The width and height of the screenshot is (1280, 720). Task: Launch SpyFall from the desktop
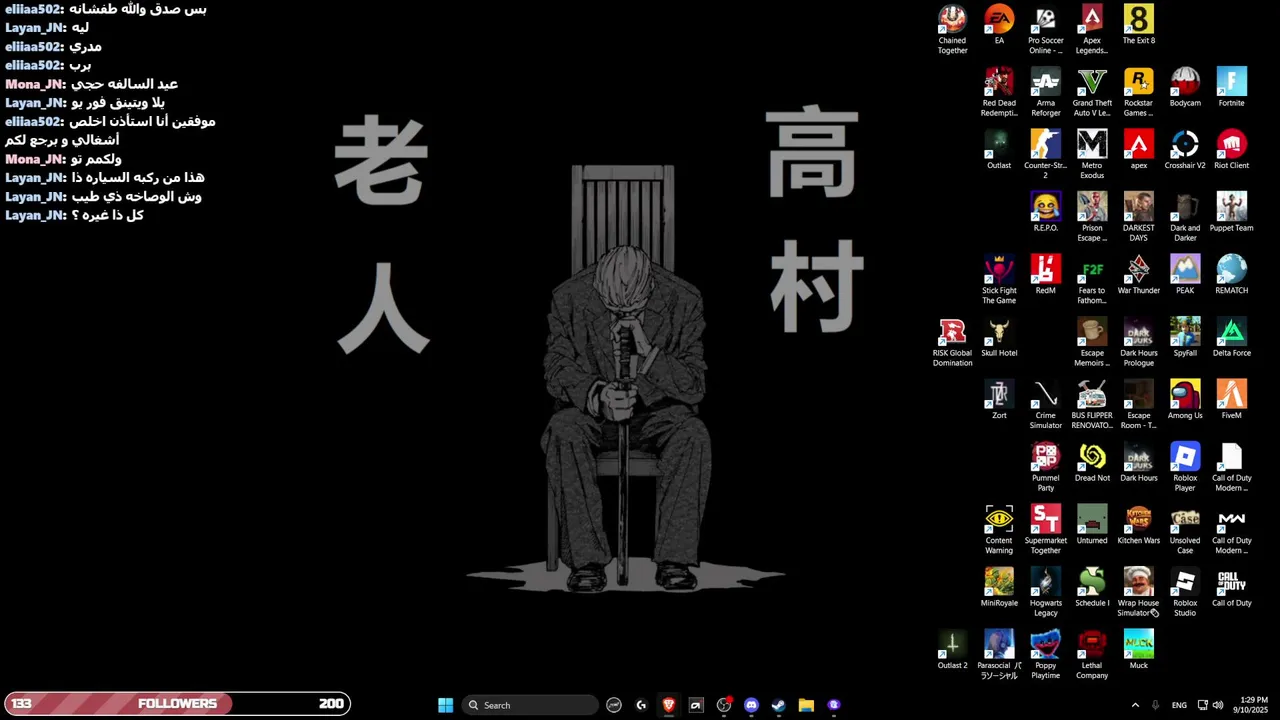coord(1185,338)
